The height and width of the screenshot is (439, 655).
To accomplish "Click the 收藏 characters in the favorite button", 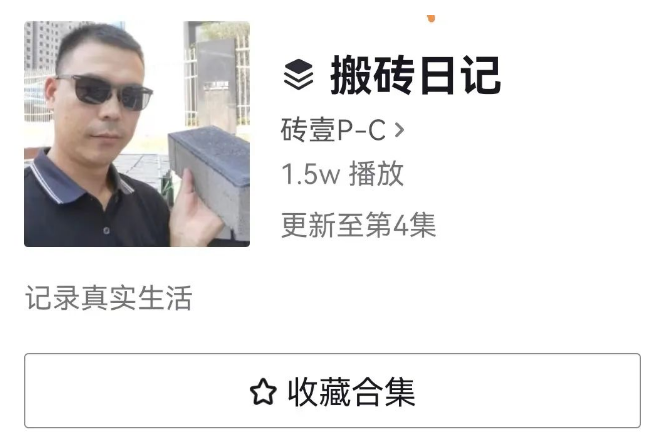I will point(319,391).
